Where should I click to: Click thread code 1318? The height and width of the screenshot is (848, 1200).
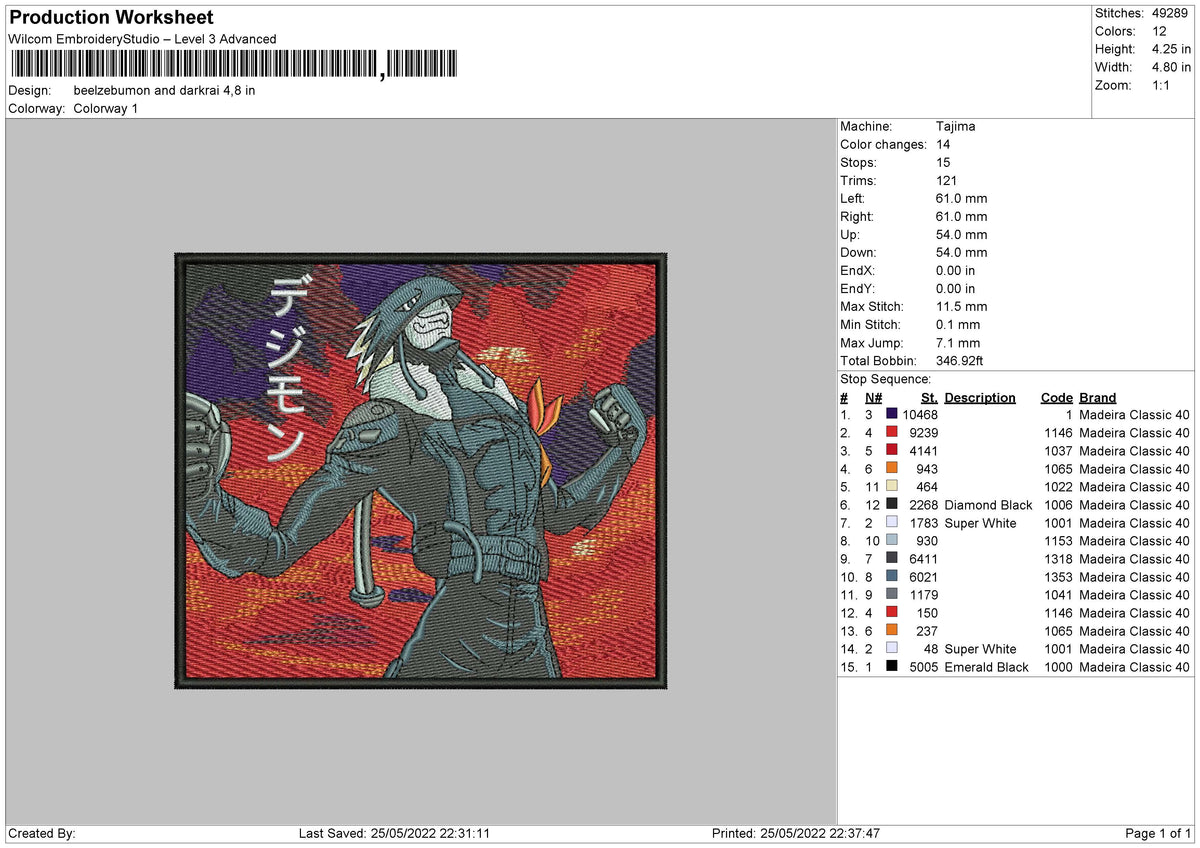(1056, 558)
